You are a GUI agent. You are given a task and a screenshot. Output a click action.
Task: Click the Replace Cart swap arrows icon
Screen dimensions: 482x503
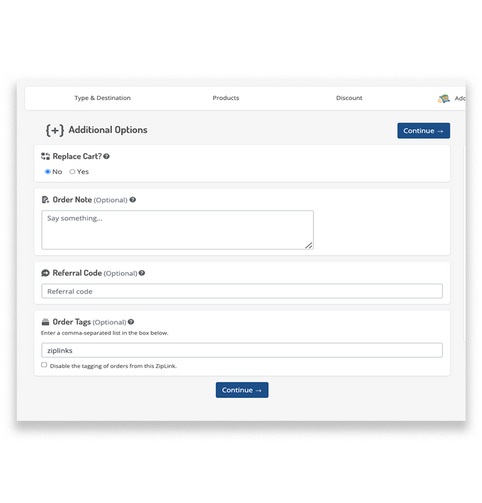click(45, 156)
